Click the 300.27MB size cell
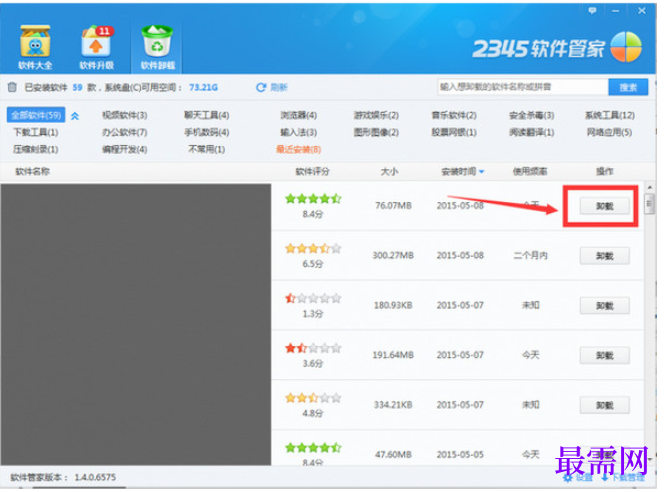The width and height of the screenshot is (667, 492). [393, 256]
